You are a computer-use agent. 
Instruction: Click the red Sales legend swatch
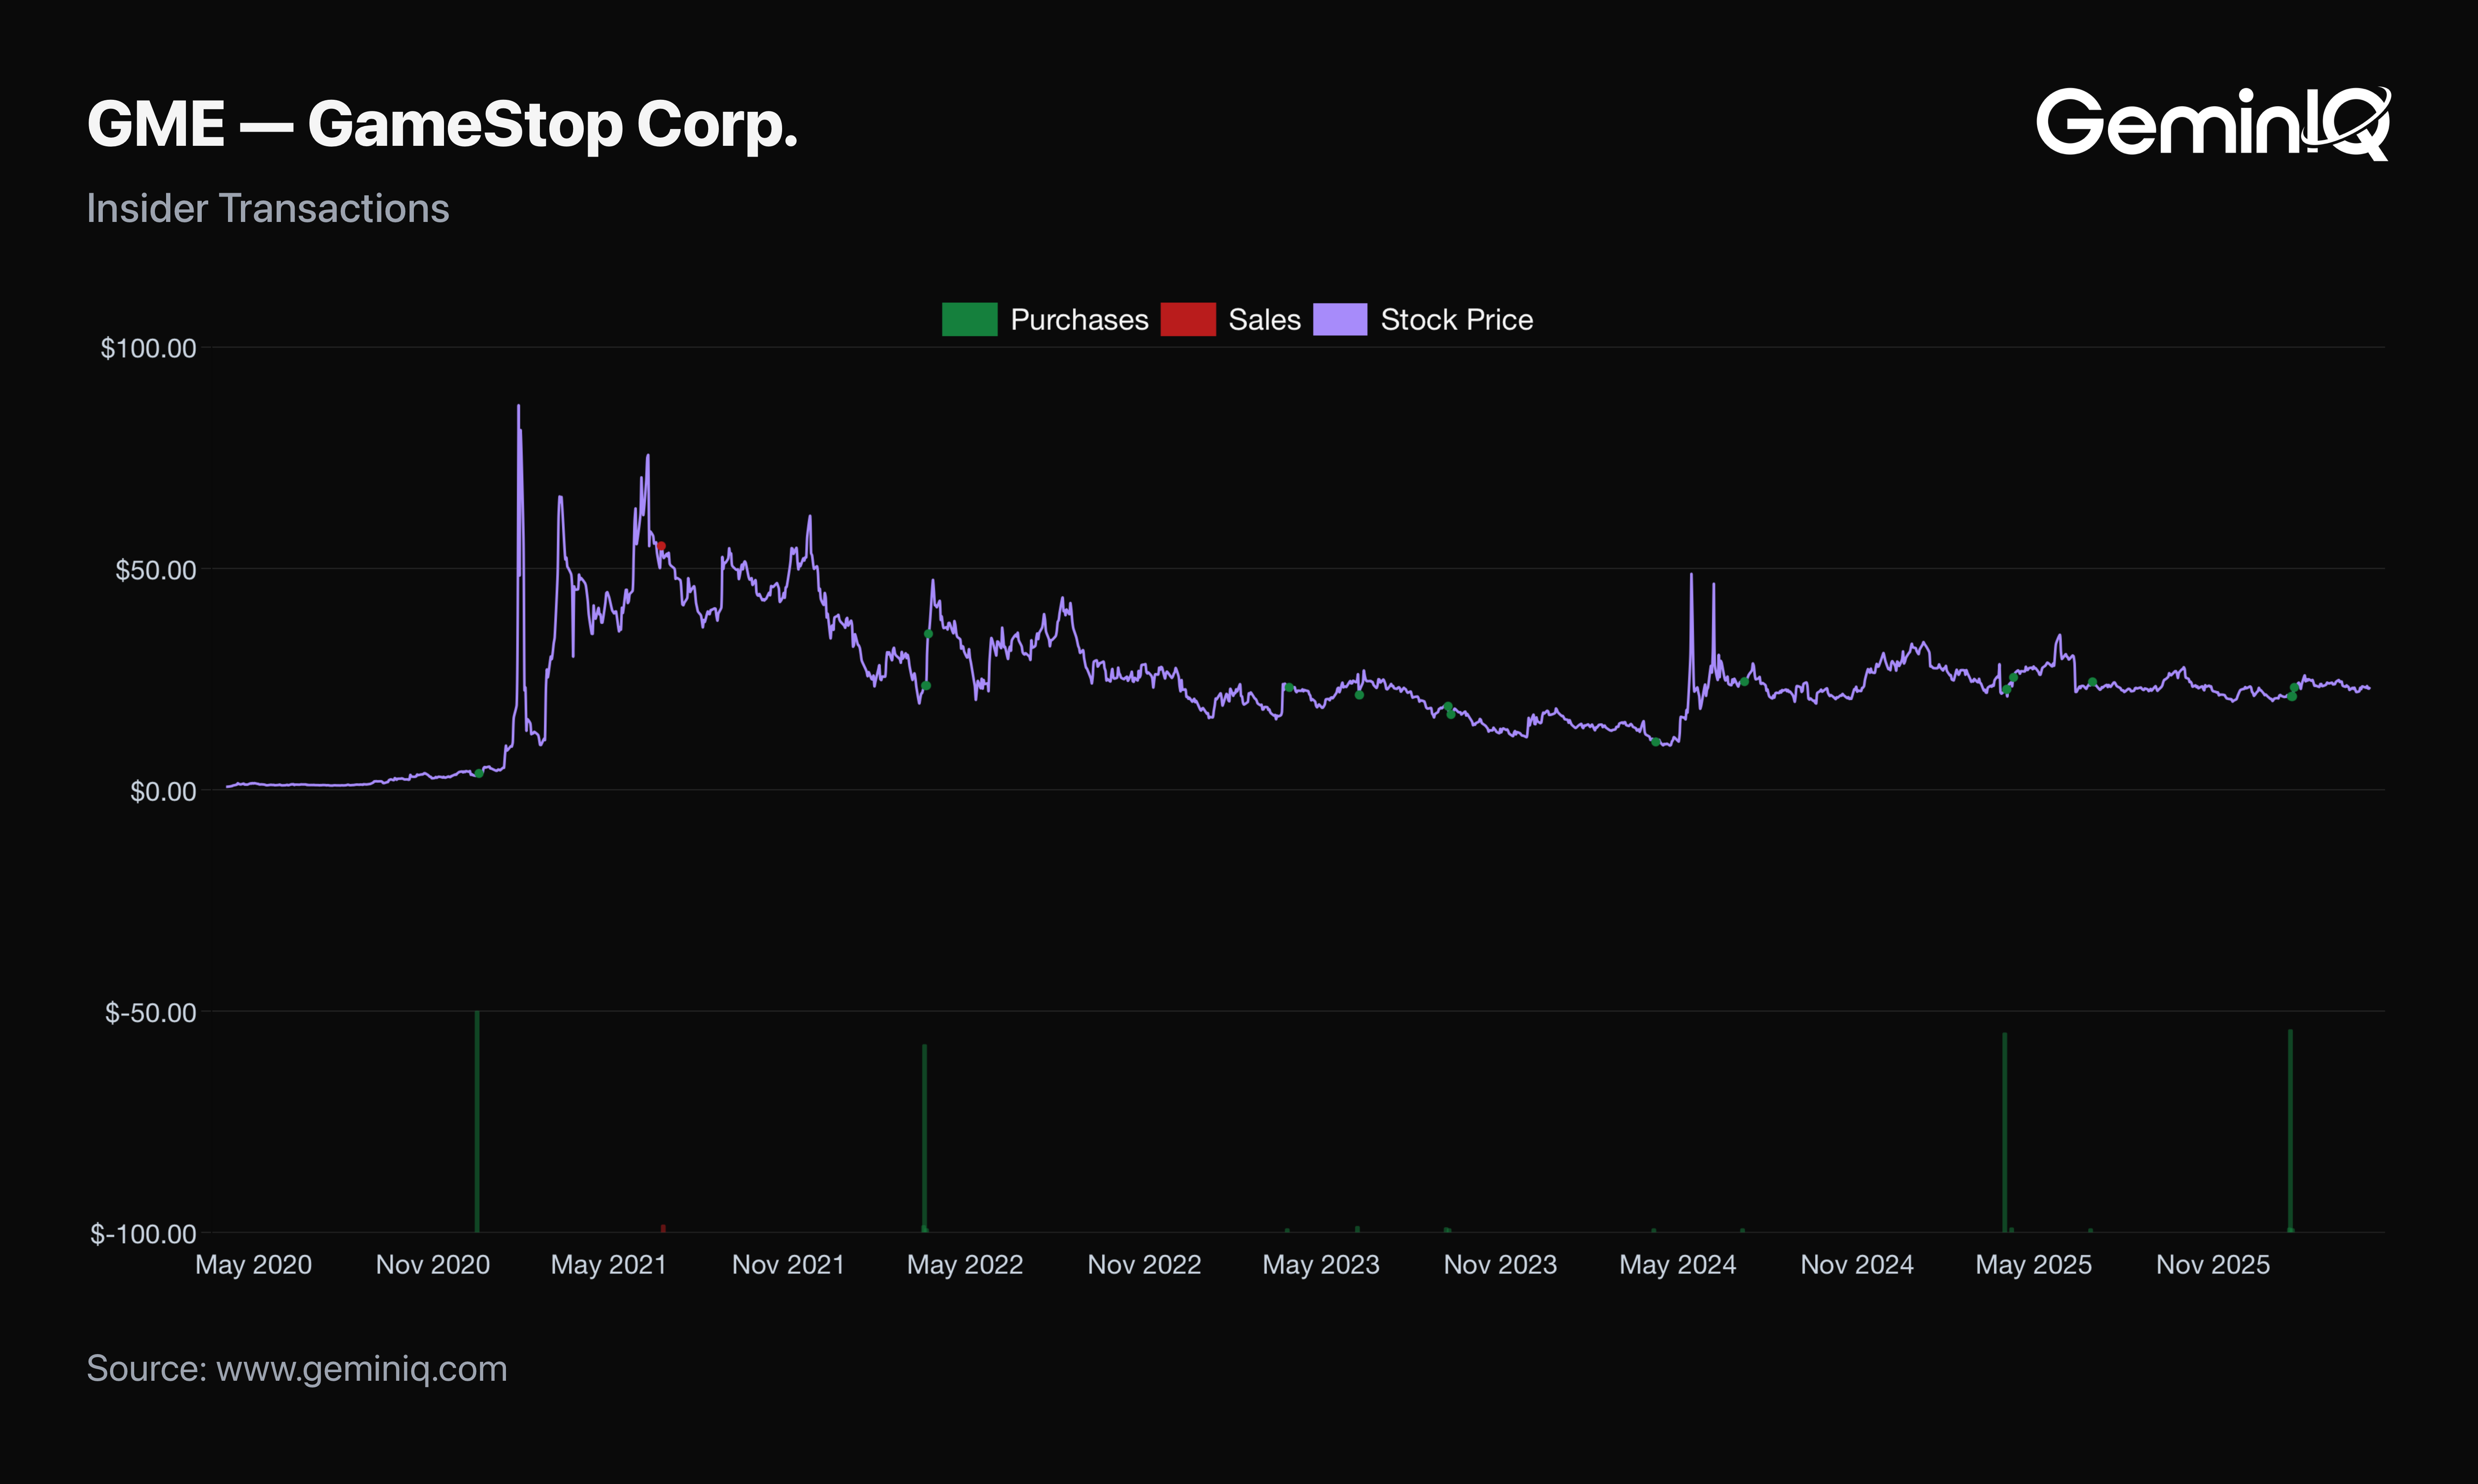tap(1187, 319)
